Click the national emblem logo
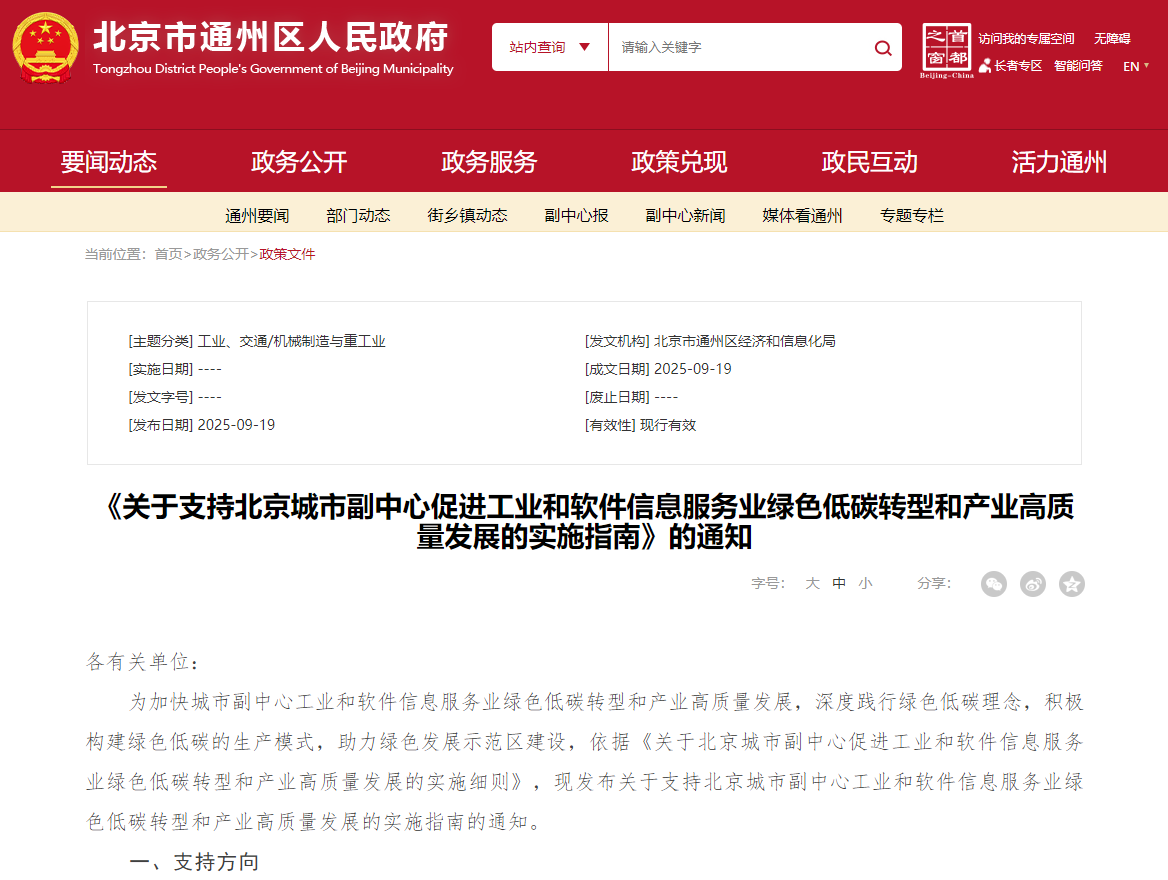Image resolution: width=1168 pixels, height=880 pixels. coord(45,47)
